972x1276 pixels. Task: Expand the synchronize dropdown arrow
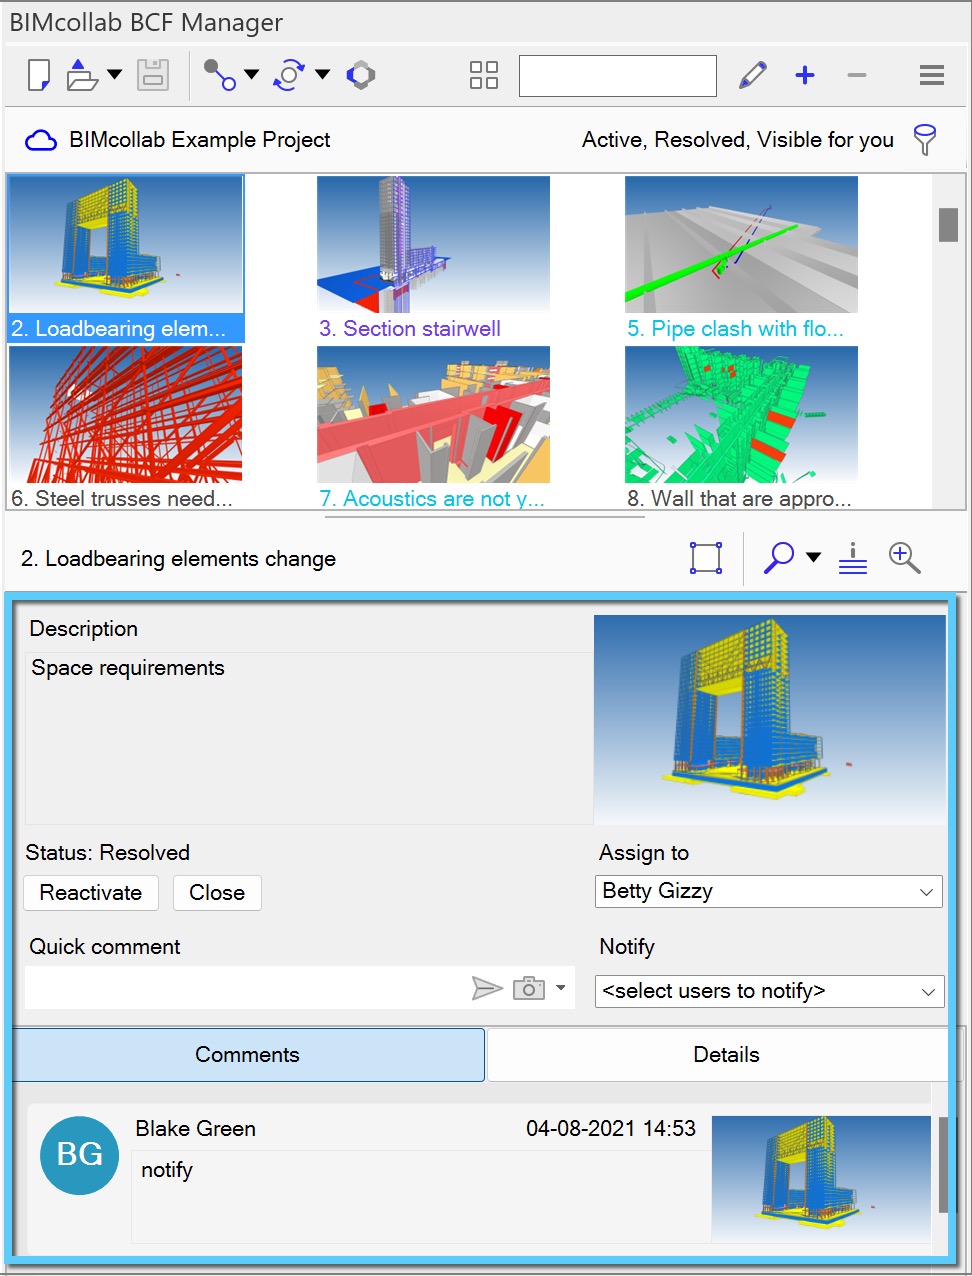322,74
